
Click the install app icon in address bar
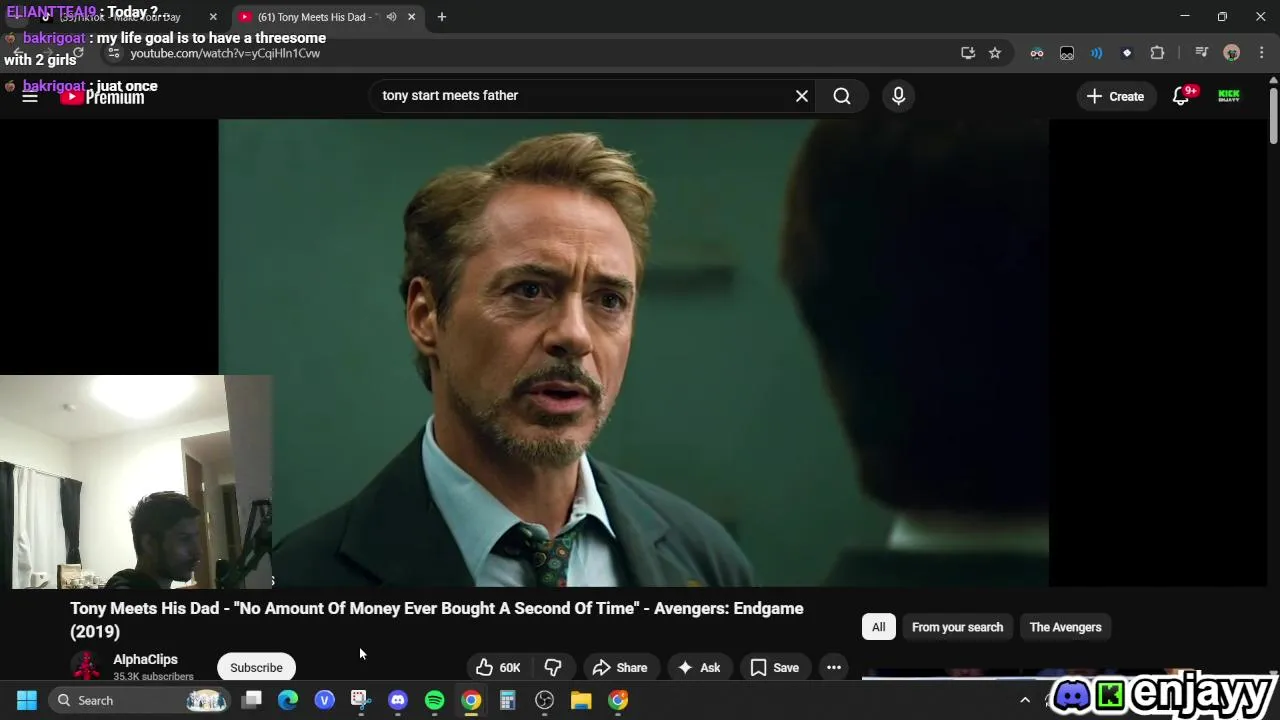point(968,53)
